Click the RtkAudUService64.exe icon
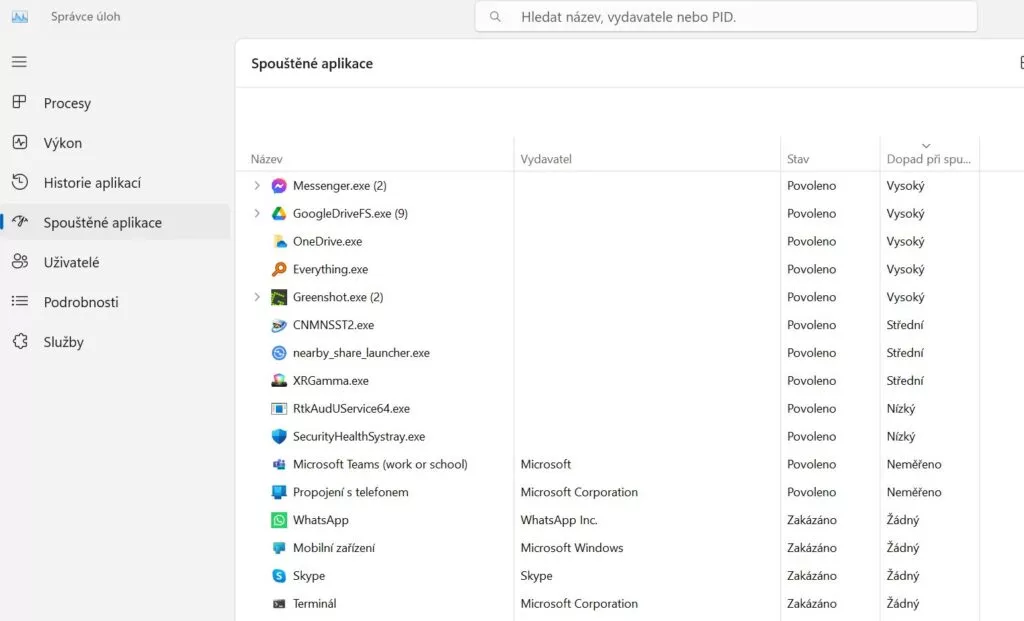 (279, 409)
